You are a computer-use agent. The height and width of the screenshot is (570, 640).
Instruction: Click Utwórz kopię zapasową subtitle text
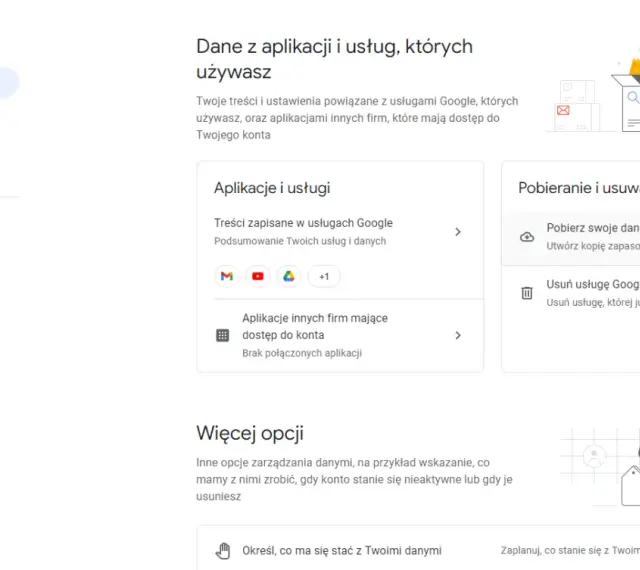(593, 246)
